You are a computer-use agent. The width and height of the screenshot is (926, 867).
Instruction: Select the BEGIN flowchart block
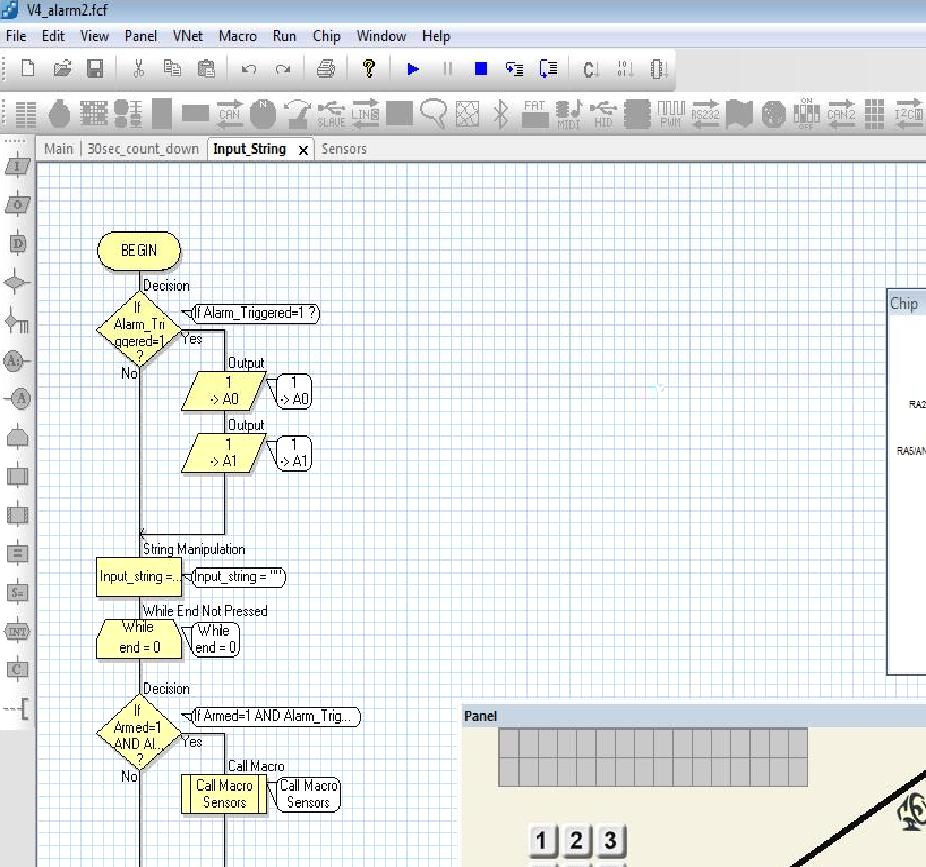tap(139, 250)
